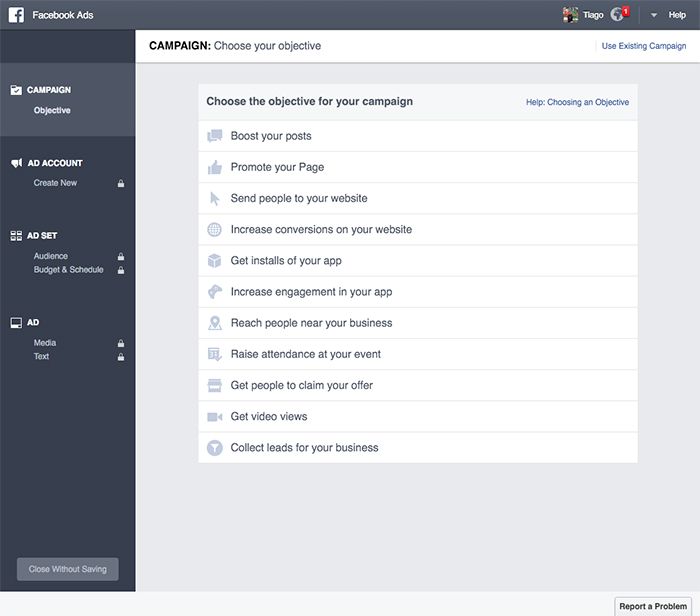Click the Tiago profile name

click(x=593, y=15)
